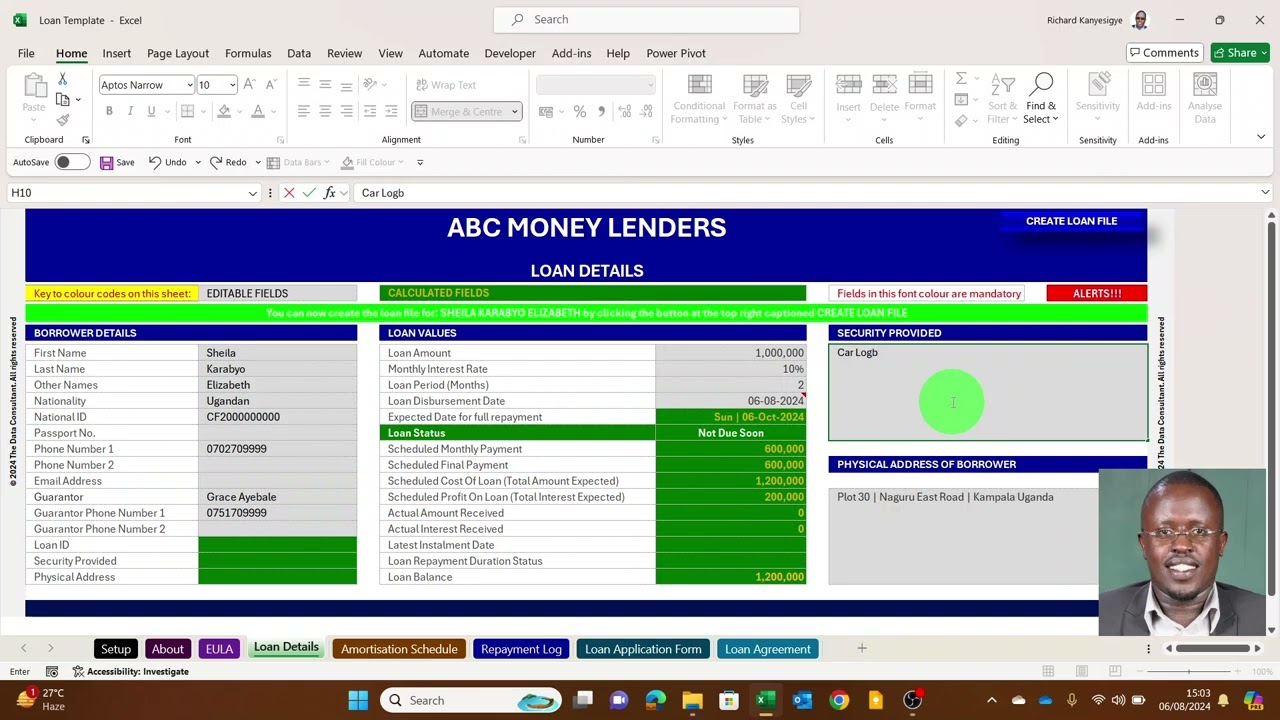Click the Borders icon
The image size is (1280, 720).
[187, 111]
